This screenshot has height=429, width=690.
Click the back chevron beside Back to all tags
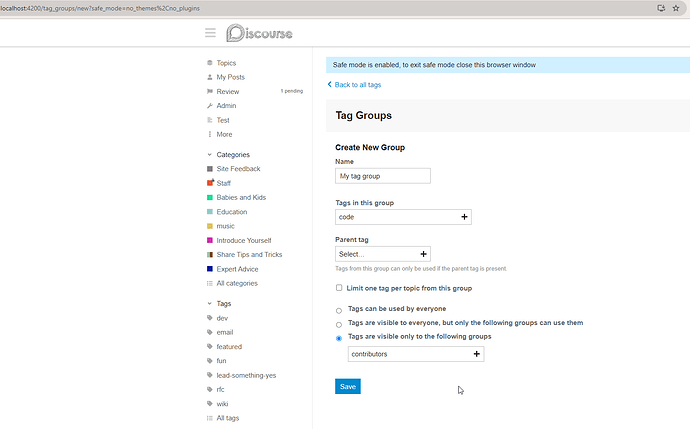point(330,84)
